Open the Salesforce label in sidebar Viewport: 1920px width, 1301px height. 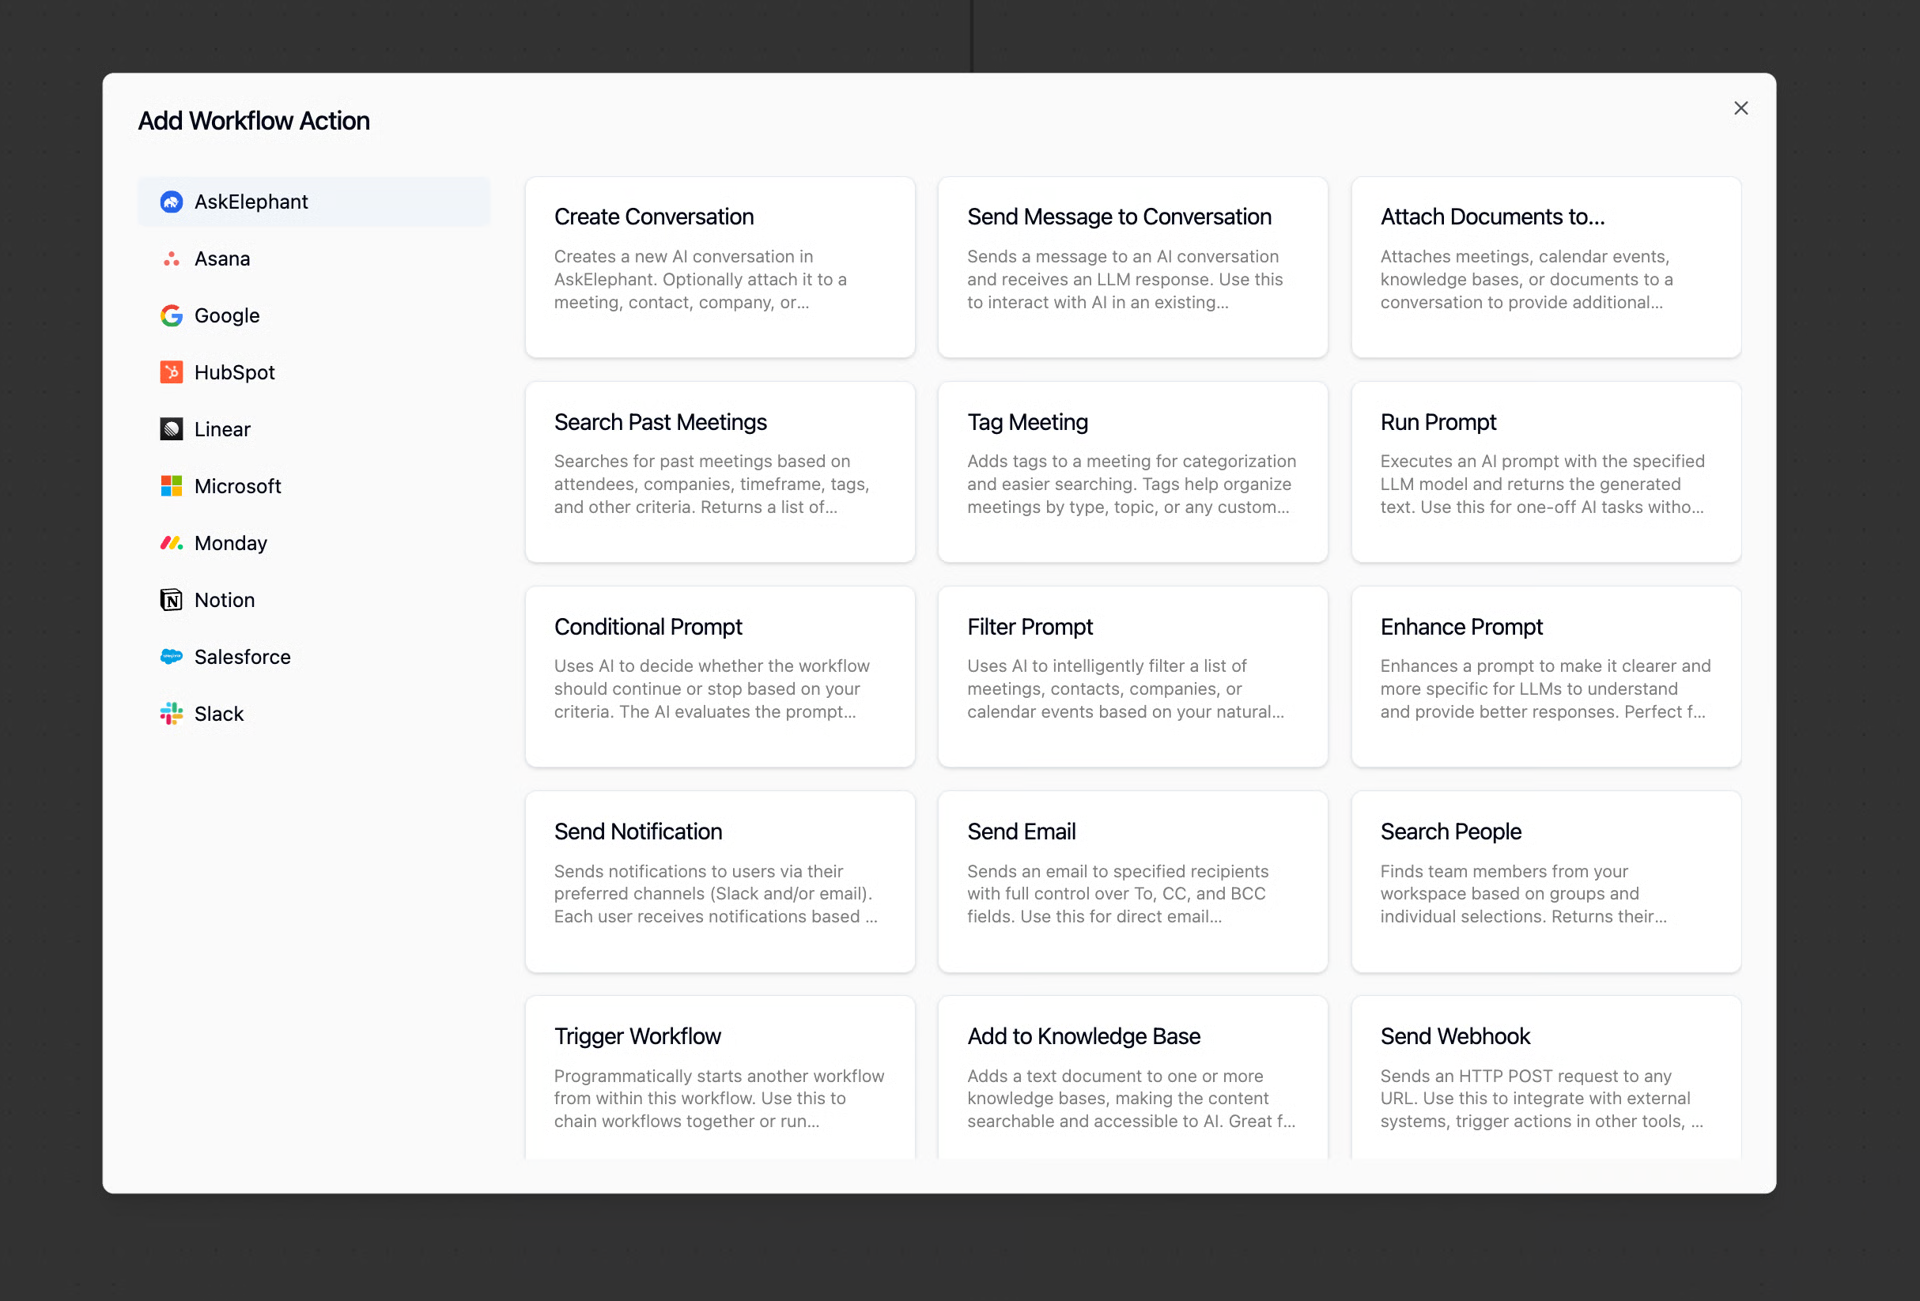(242, 657)
